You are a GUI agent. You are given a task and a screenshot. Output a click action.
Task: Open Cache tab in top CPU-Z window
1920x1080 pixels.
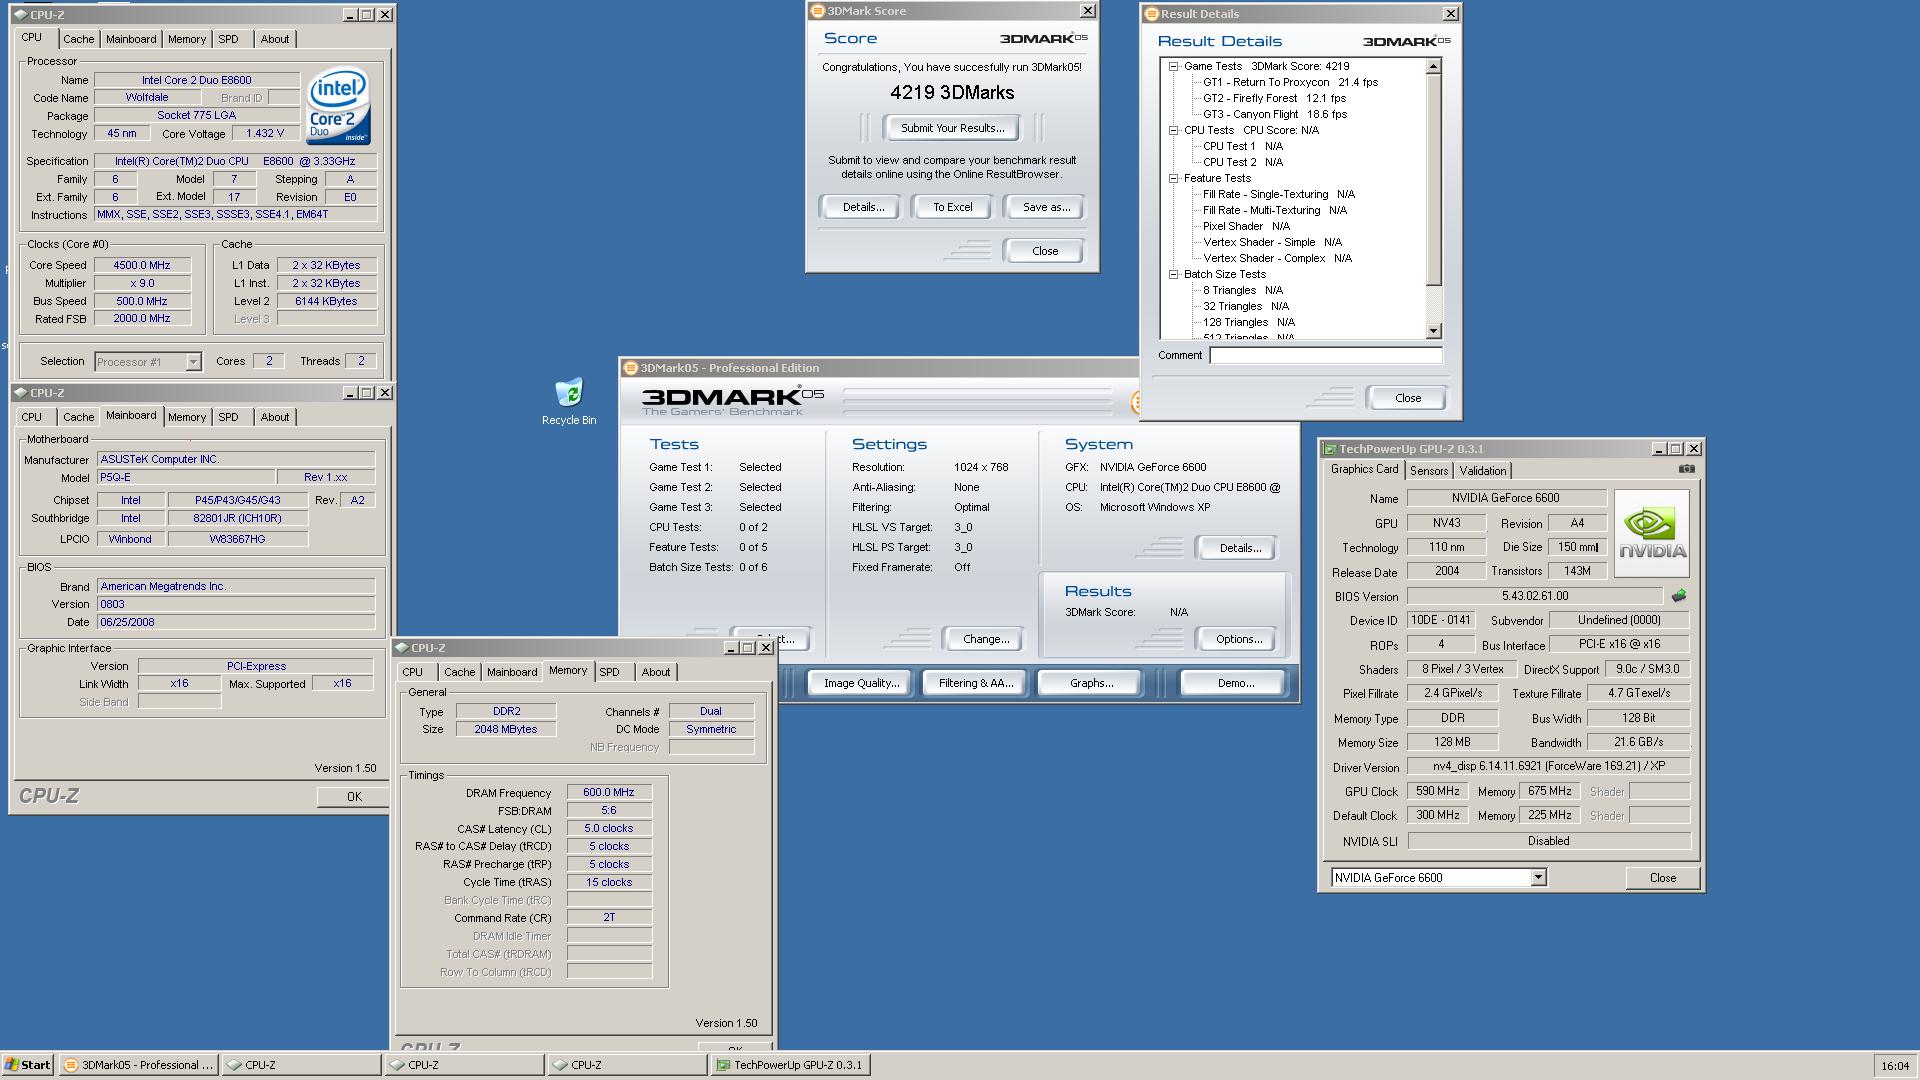(x=78, y=39)
